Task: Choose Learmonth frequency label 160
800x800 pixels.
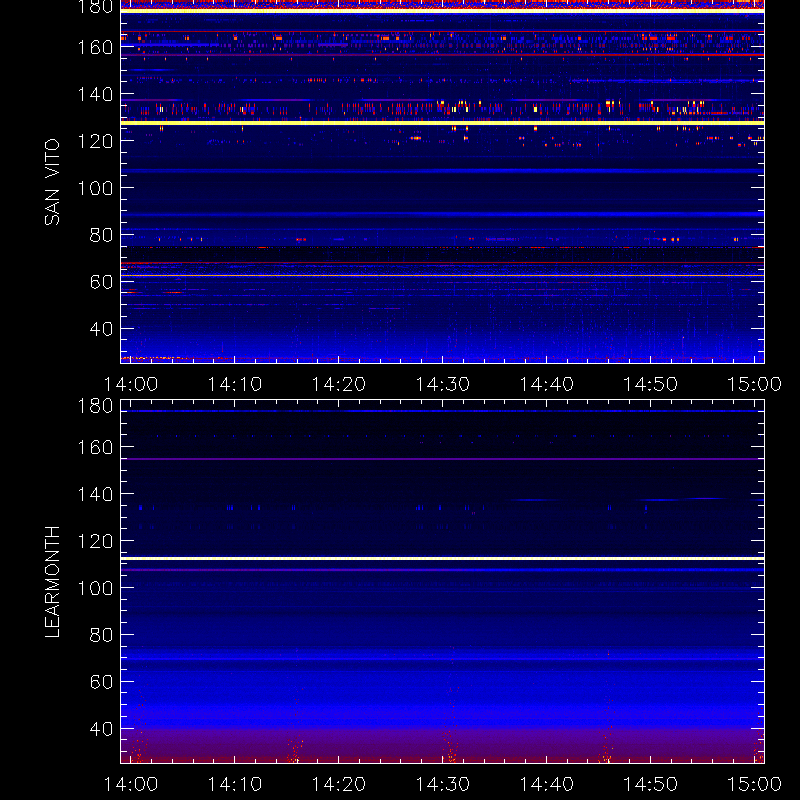Action: tap(95, 447)
